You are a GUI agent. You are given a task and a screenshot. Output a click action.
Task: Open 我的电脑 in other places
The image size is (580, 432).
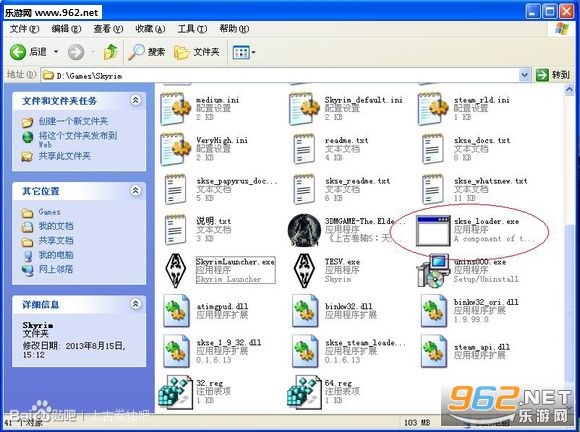pyautogui.click(x=56, y=255)
